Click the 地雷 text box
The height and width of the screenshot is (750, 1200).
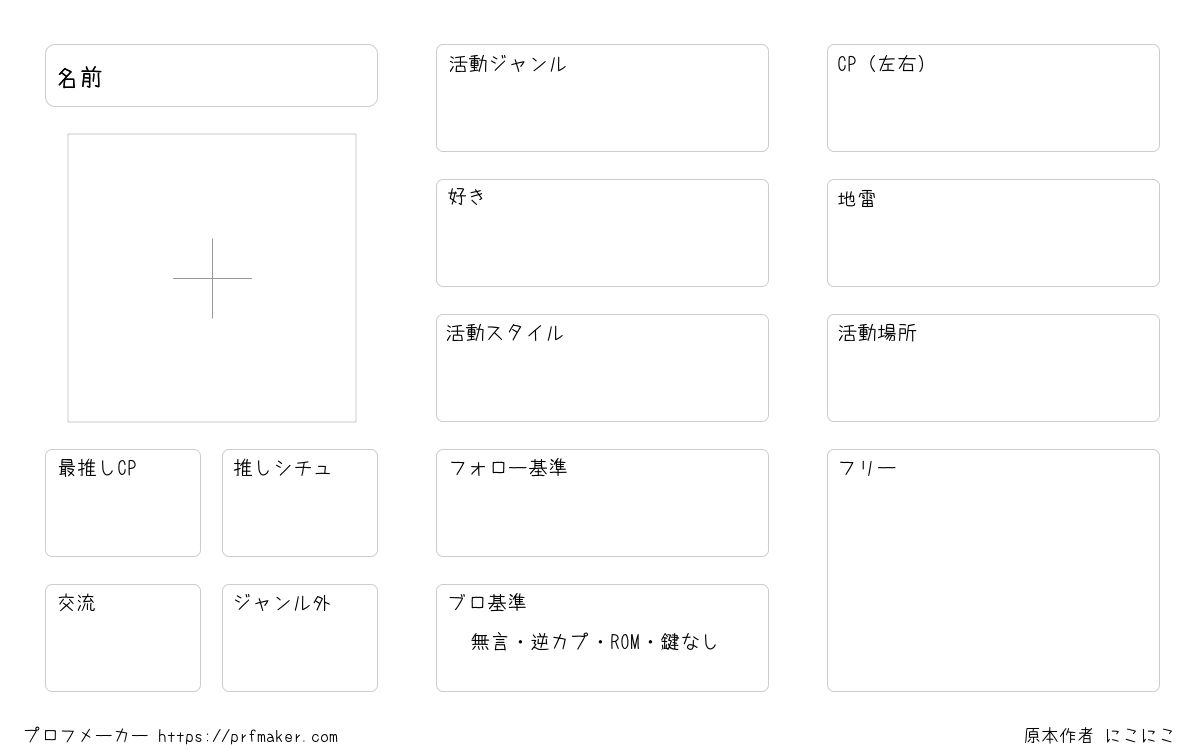tap(993, 233)
